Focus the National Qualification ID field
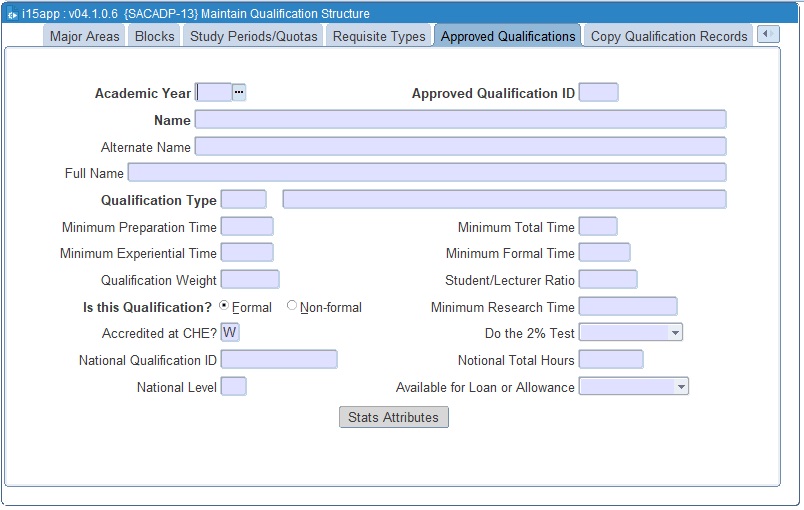The height and width of the screenshot is (510, 804). [x=279, y=359]
